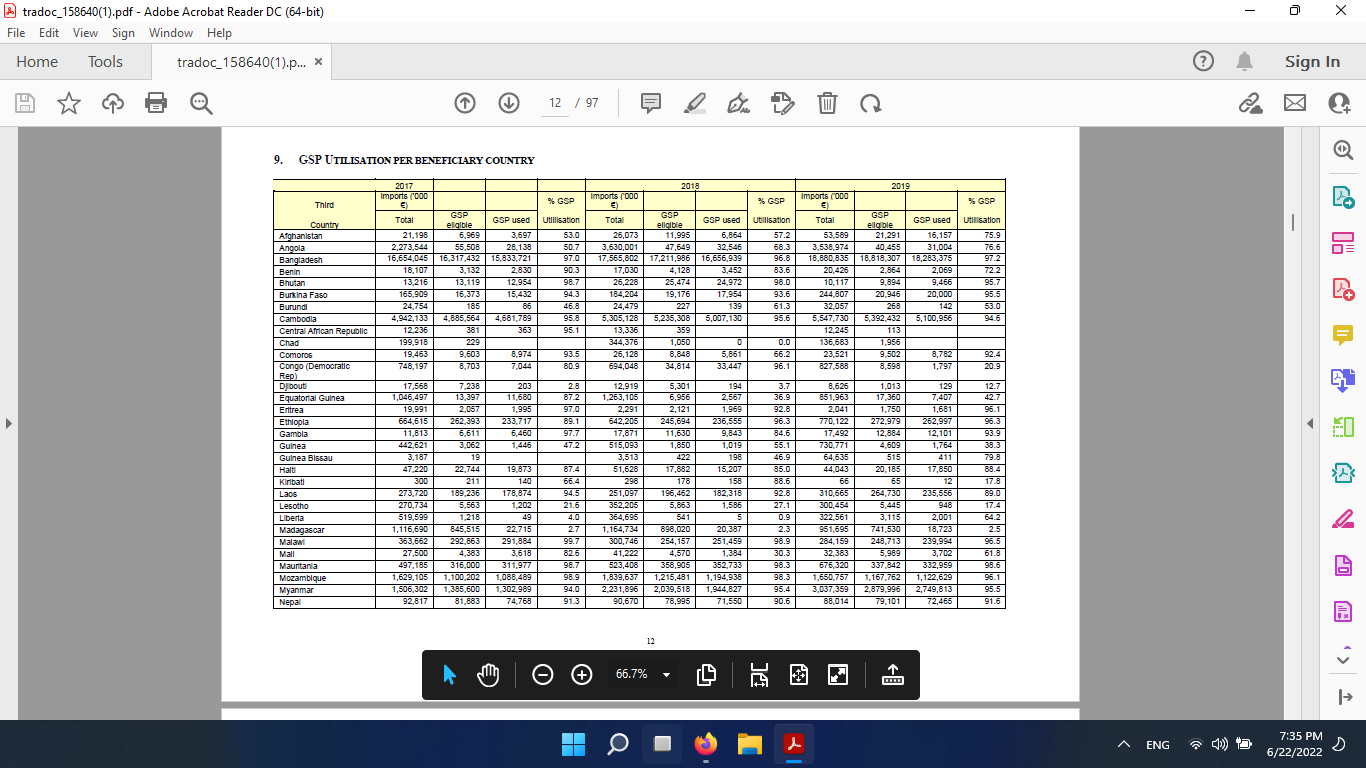Close the tradoc_158640(1).pdf document tab
This screenshot has height=768, width=1366.
click(x=318, y=62)
